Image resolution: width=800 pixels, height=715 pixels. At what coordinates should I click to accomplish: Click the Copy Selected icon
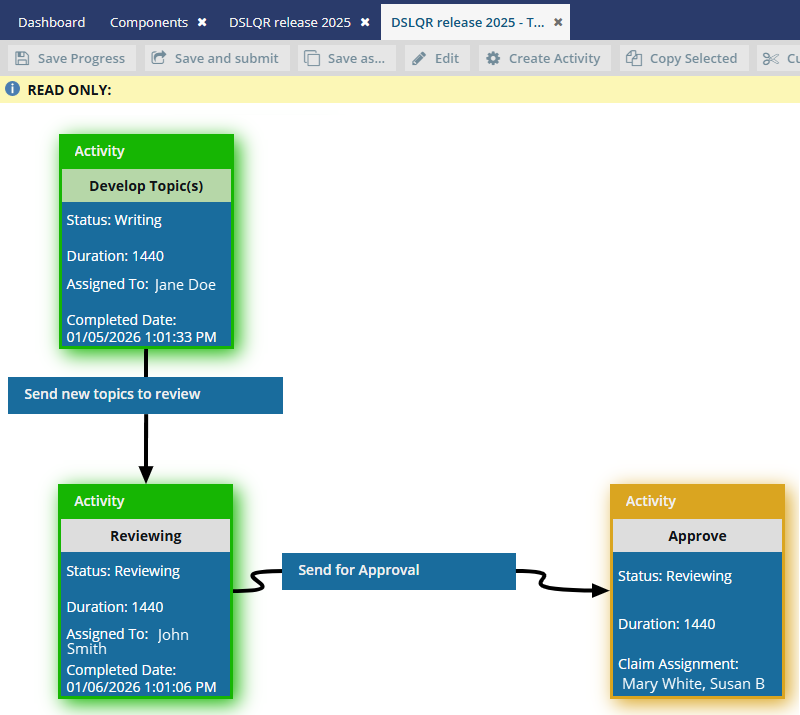tap(634, 58)
